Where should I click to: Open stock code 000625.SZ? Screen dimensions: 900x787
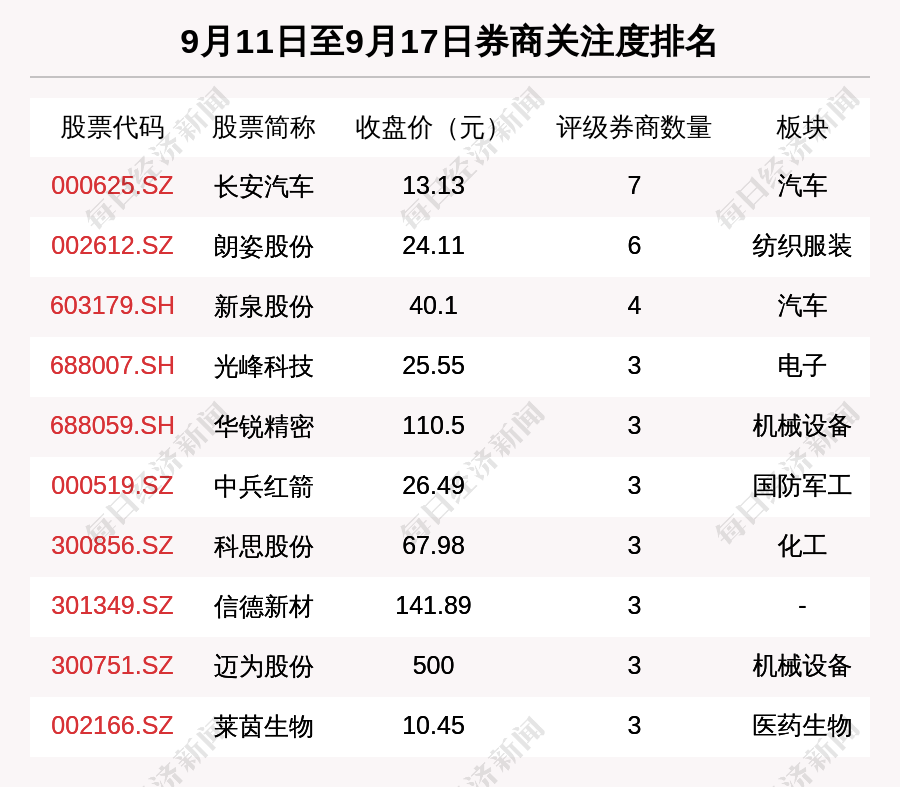pos(112,185)
